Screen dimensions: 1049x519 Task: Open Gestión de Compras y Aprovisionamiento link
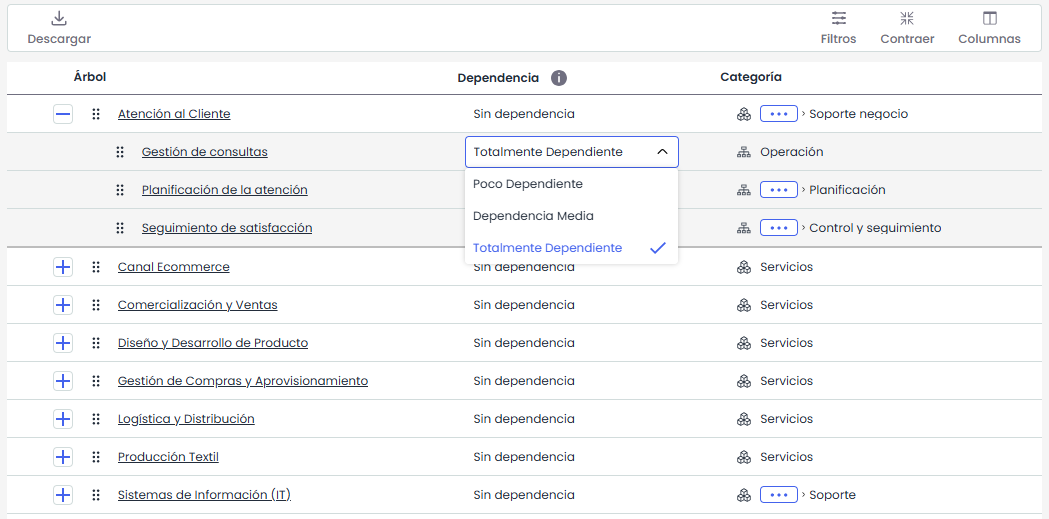pyautogui.click(x=243, y=381)
